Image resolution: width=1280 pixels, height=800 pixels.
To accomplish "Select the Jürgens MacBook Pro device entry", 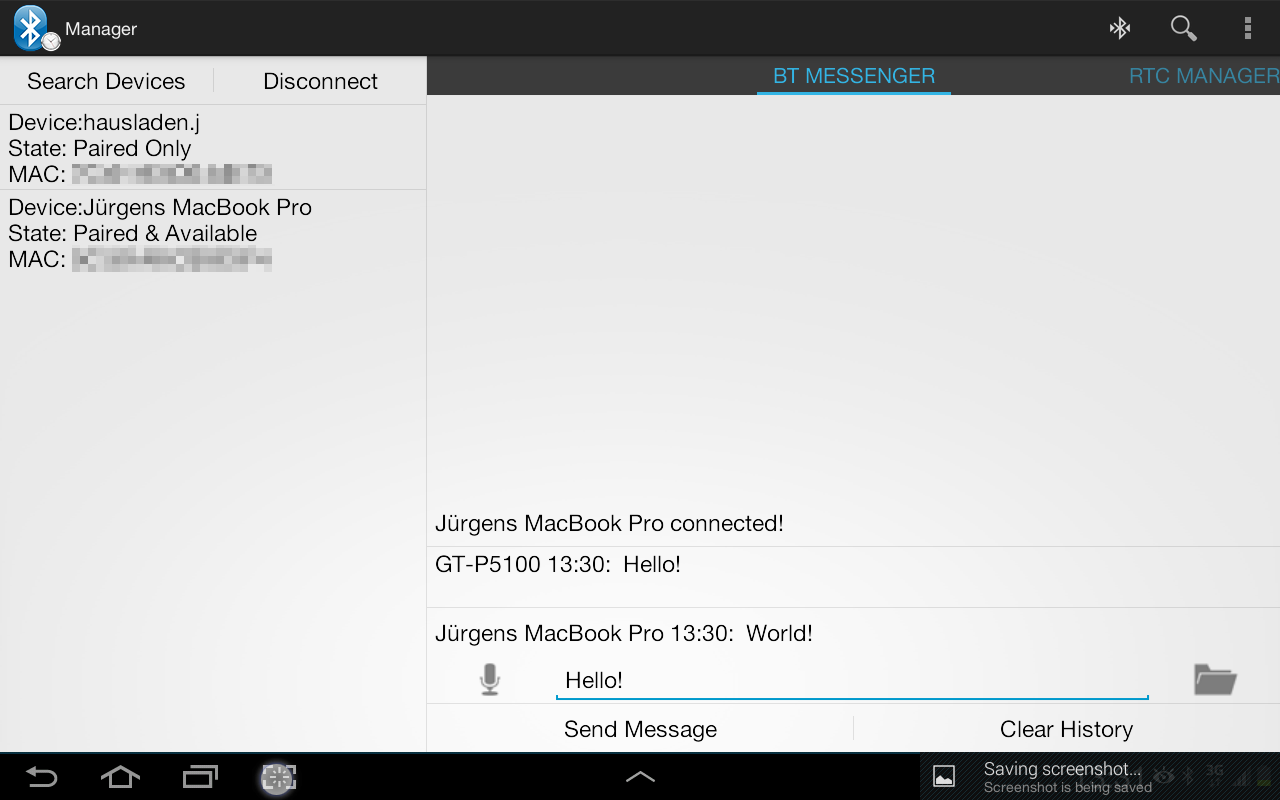I will coord(213,233).
